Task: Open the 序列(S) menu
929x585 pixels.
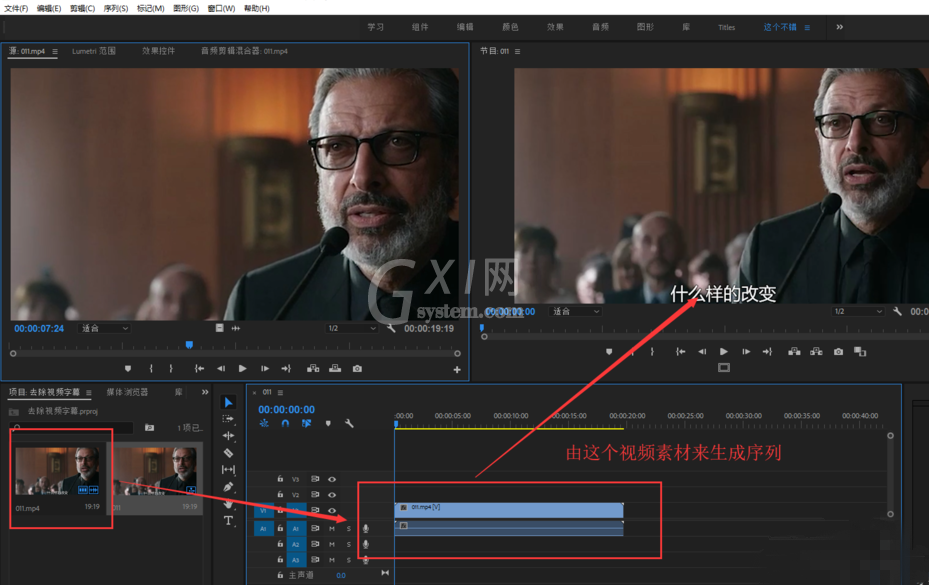Action: coord(116,8)
